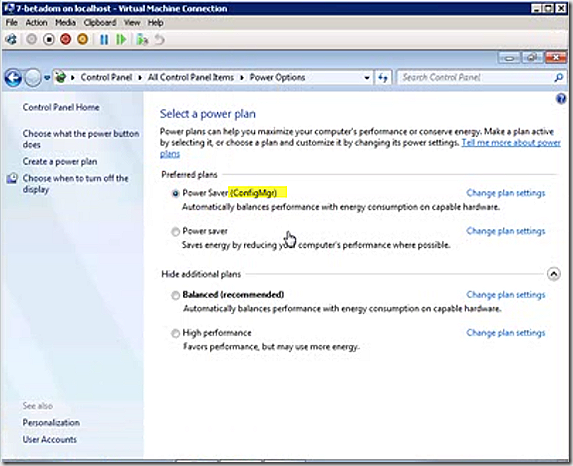Image resolution: width=573 pixels, height=466 pixels.
Task: Open recent pages dropdown arrow
Action: (47, 77)
